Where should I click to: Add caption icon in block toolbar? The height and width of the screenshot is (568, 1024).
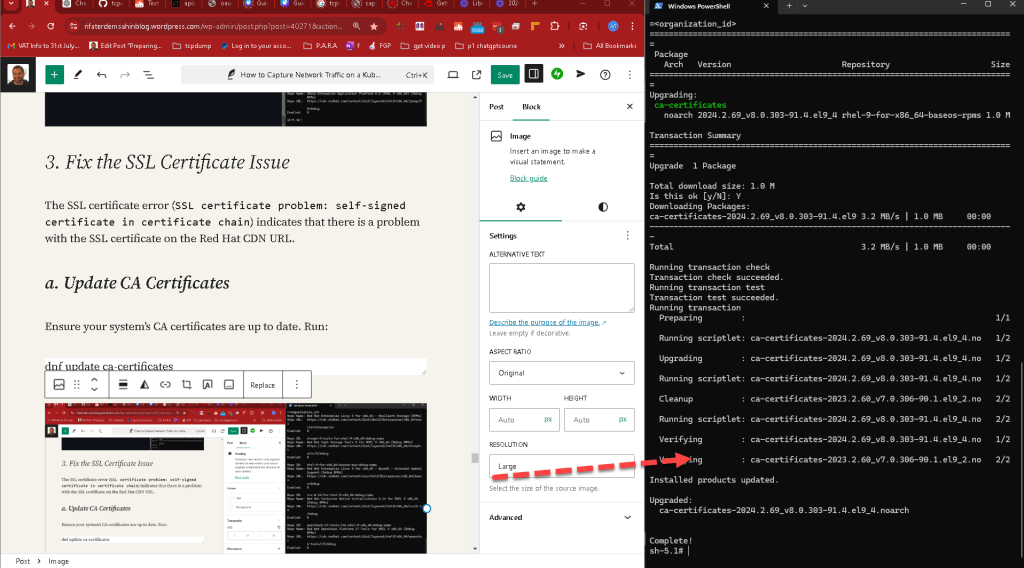click(229, 385)
